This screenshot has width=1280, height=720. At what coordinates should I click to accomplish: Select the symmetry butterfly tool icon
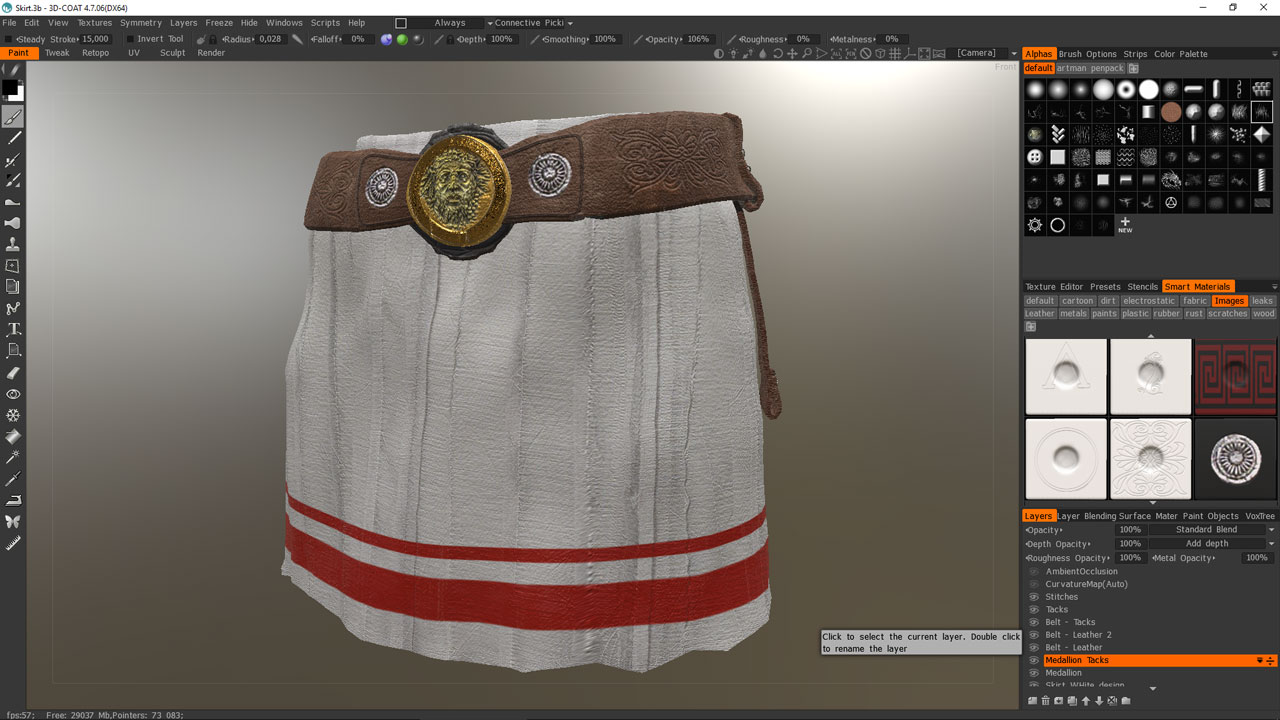click(x=13, y=521)
